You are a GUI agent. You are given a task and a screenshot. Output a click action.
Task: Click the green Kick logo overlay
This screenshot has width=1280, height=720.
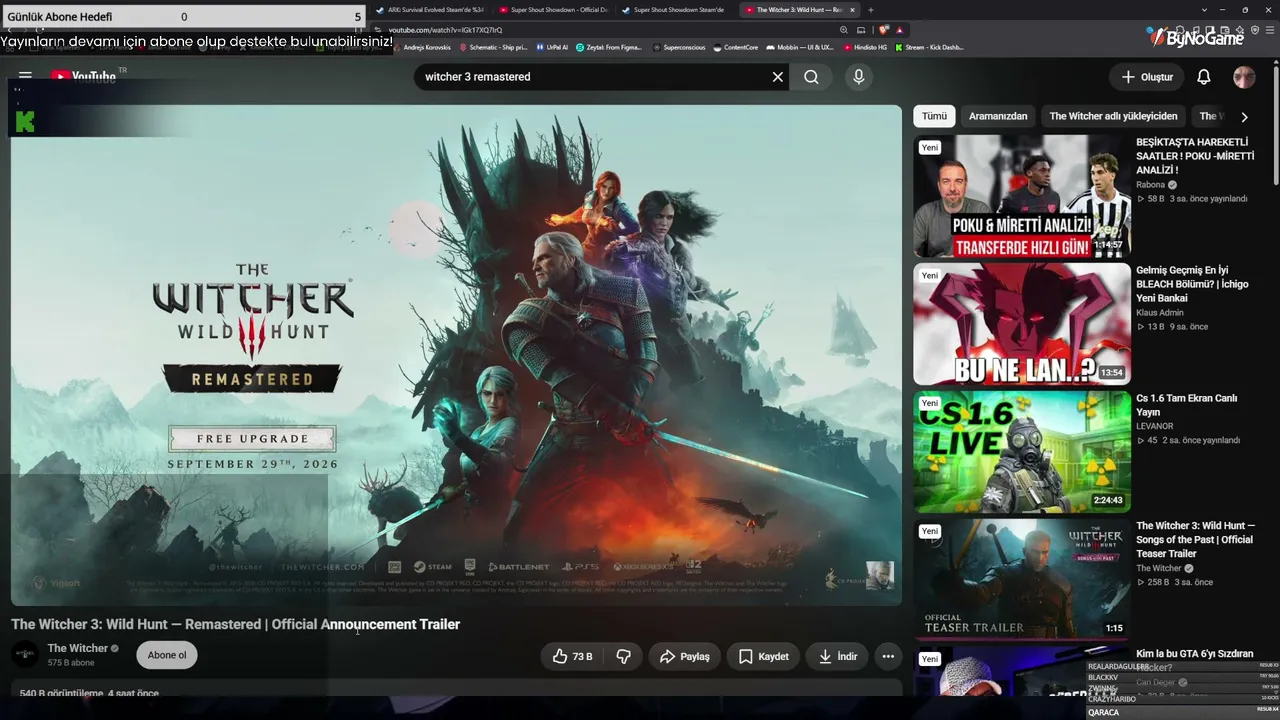[25, 122]
